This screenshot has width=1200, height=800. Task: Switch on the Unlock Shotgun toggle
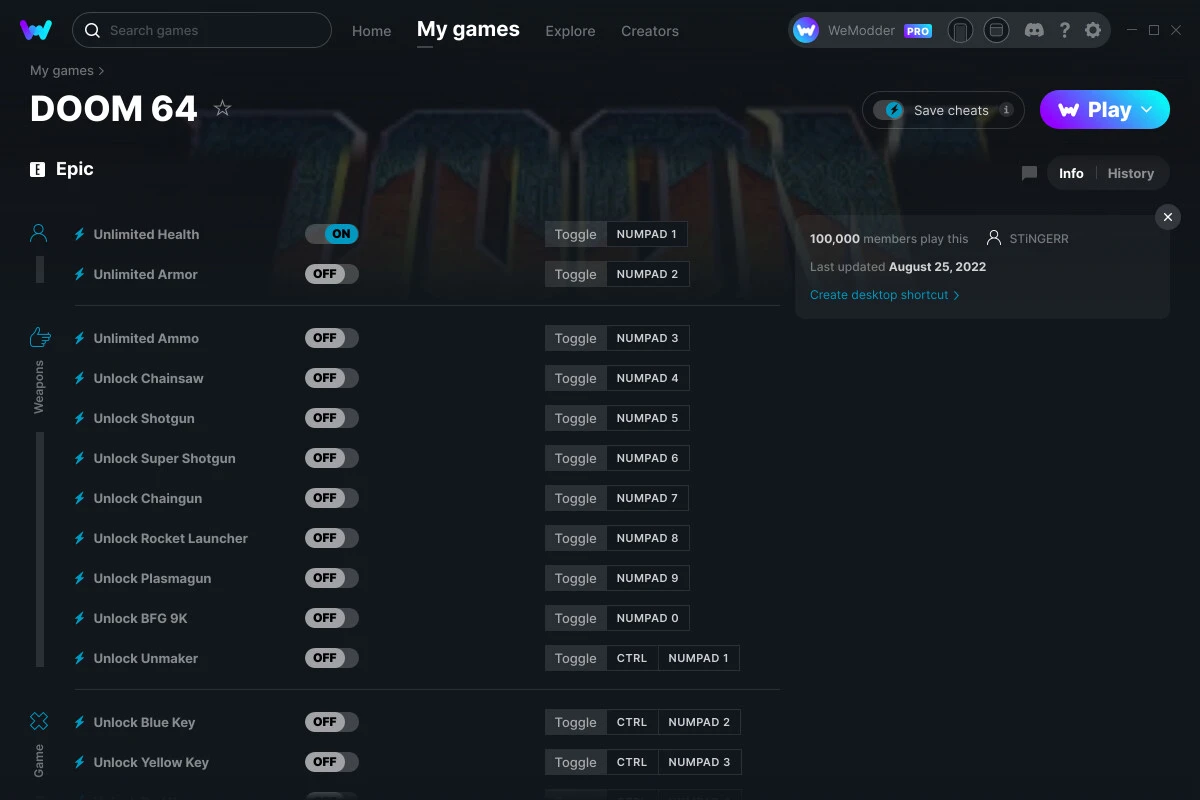(332, 418)
